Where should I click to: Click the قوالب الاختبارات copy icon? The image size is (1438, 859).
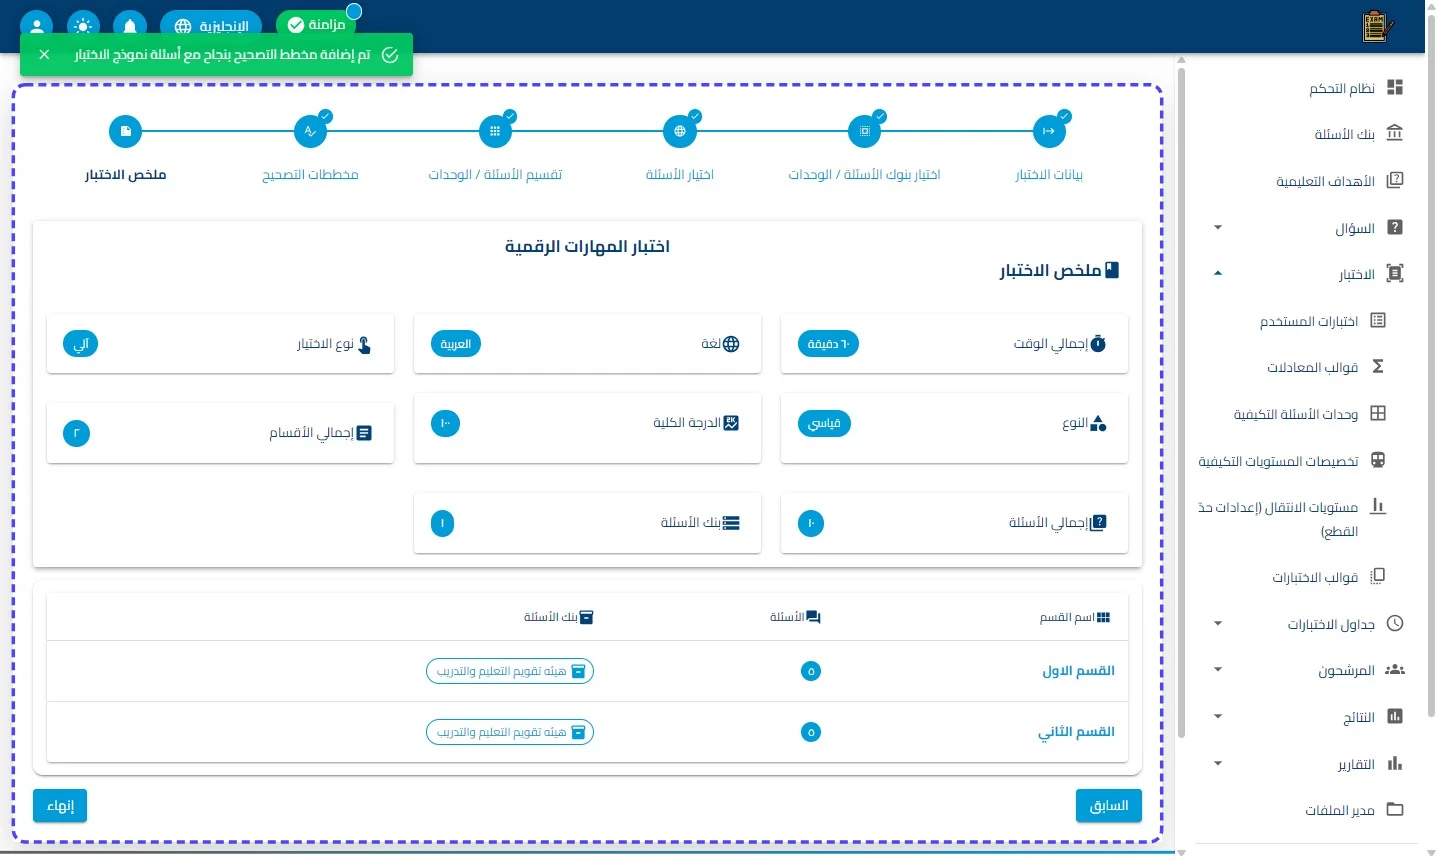(1378, 576)
